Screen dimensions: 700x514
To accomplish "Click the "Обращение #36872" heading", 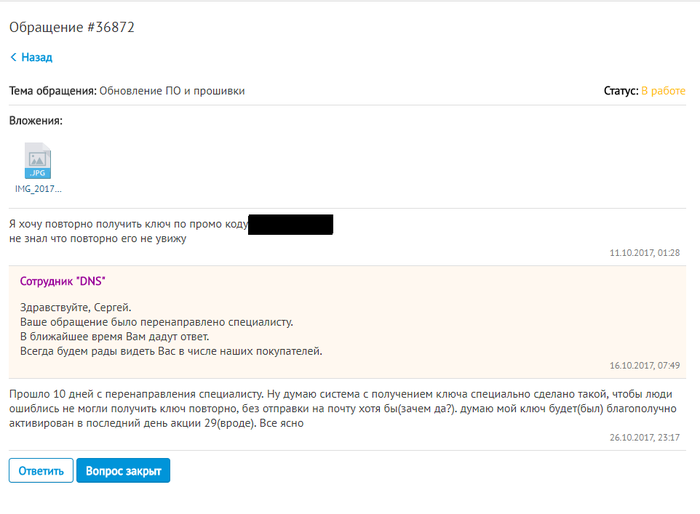I will coord(72,27).
